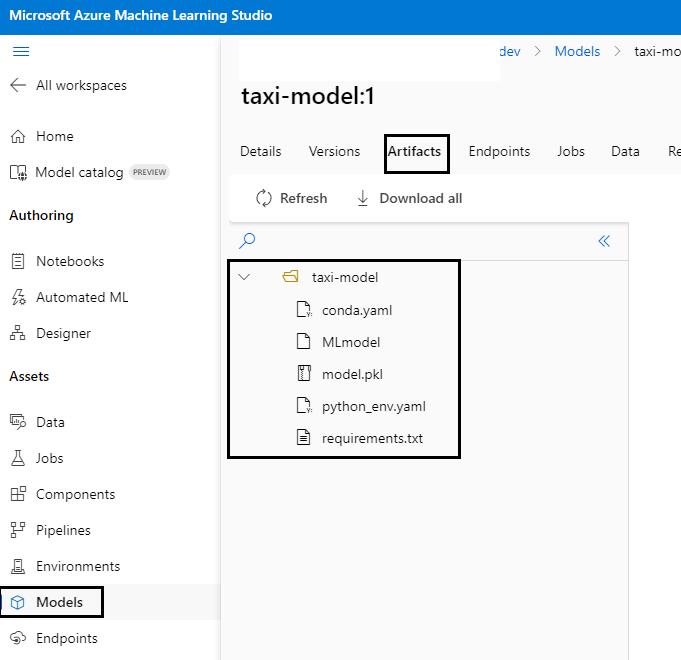The image size is (681, 660).
Task: Click the circular Refresh icon
Action: pyautogui.click(x=264, y=198)
